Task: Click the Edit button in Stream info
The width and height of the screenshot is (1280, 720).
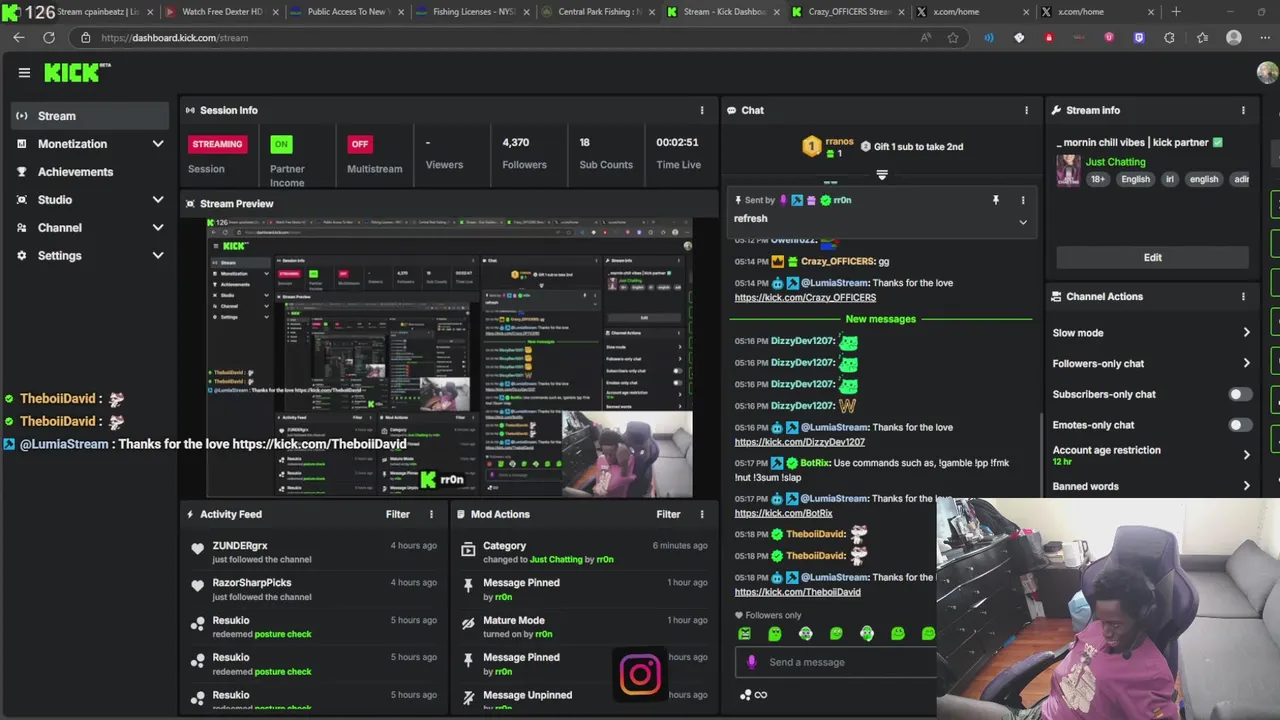Action: pos(1153,257)
